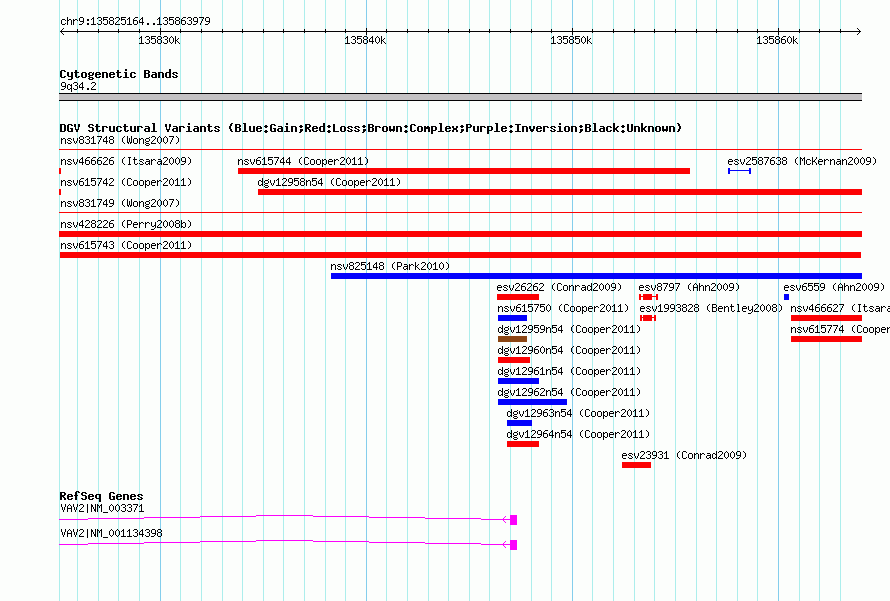890x601 pixels.
Task: Open the esv23931 (Conrad2009) label
Action: pos(684,455)
